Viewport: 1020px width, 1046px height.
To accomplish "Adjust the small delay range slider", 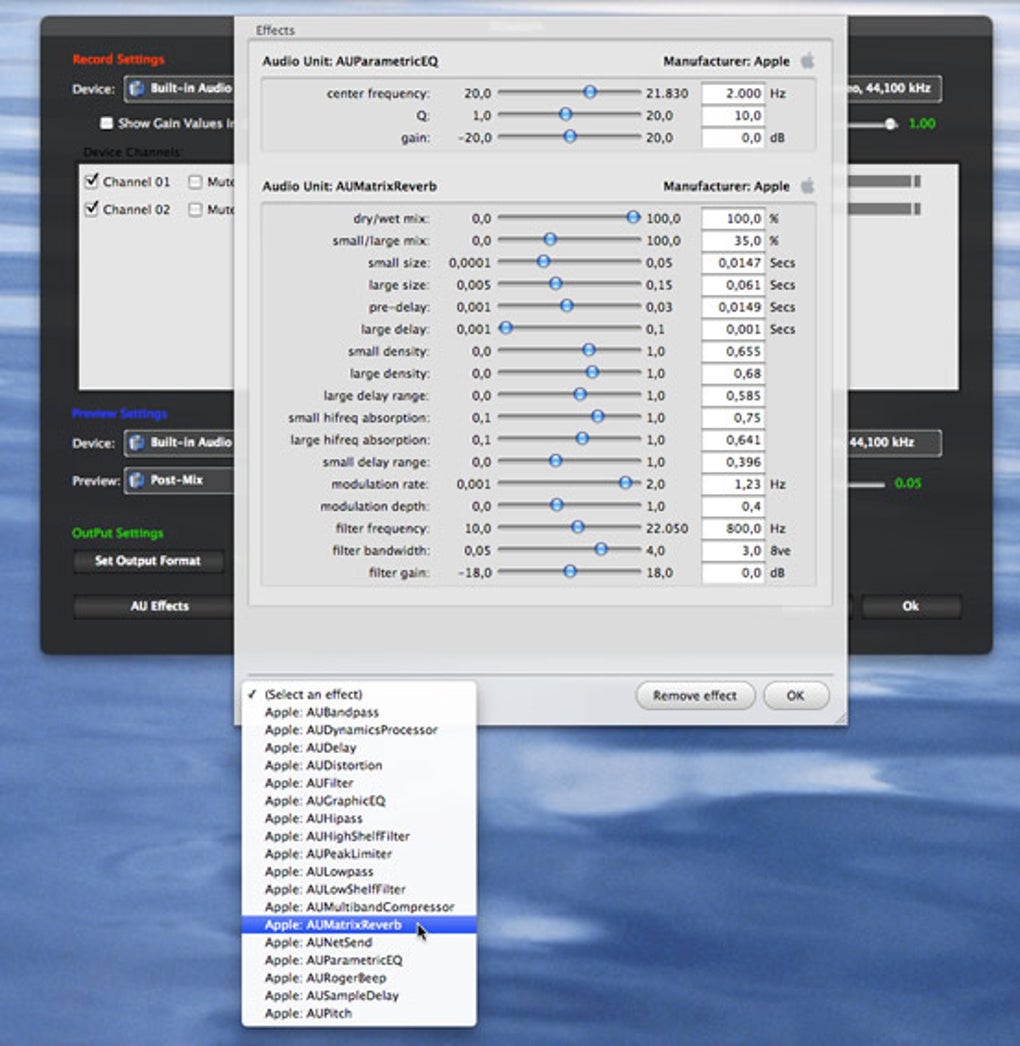I will (555, 460).
